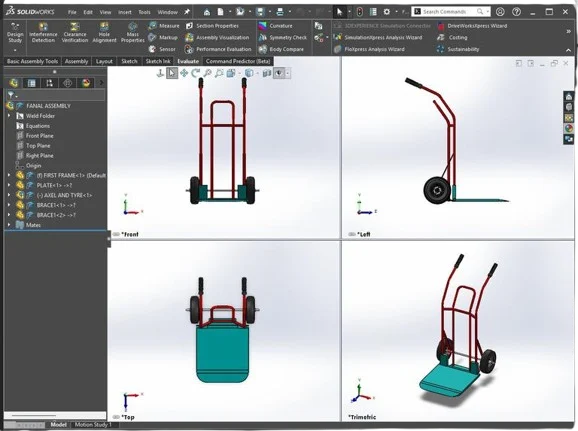
Task: Open the tree filter funnel dropdown
Action: tap(13, 95)
